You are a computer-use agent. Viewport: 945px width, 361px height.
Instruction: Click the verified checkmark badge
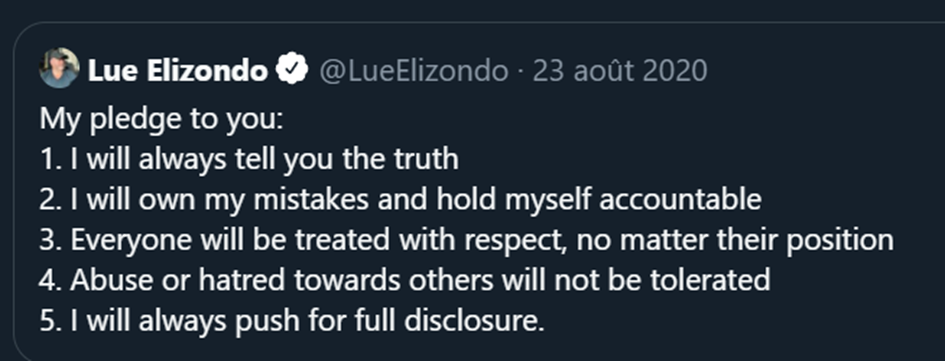[292, 71]
